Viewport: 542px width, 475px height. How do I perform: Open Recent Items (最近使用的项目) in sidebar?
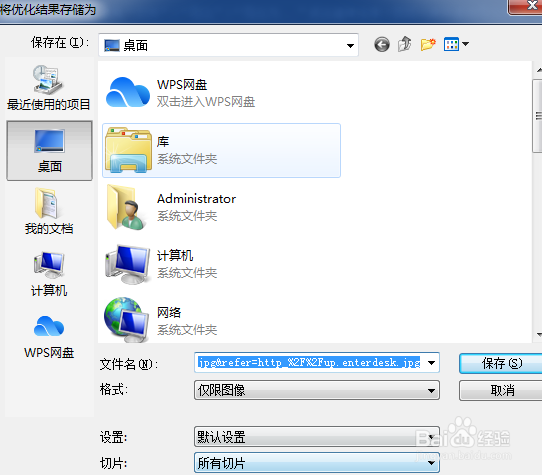pos(49,88)
